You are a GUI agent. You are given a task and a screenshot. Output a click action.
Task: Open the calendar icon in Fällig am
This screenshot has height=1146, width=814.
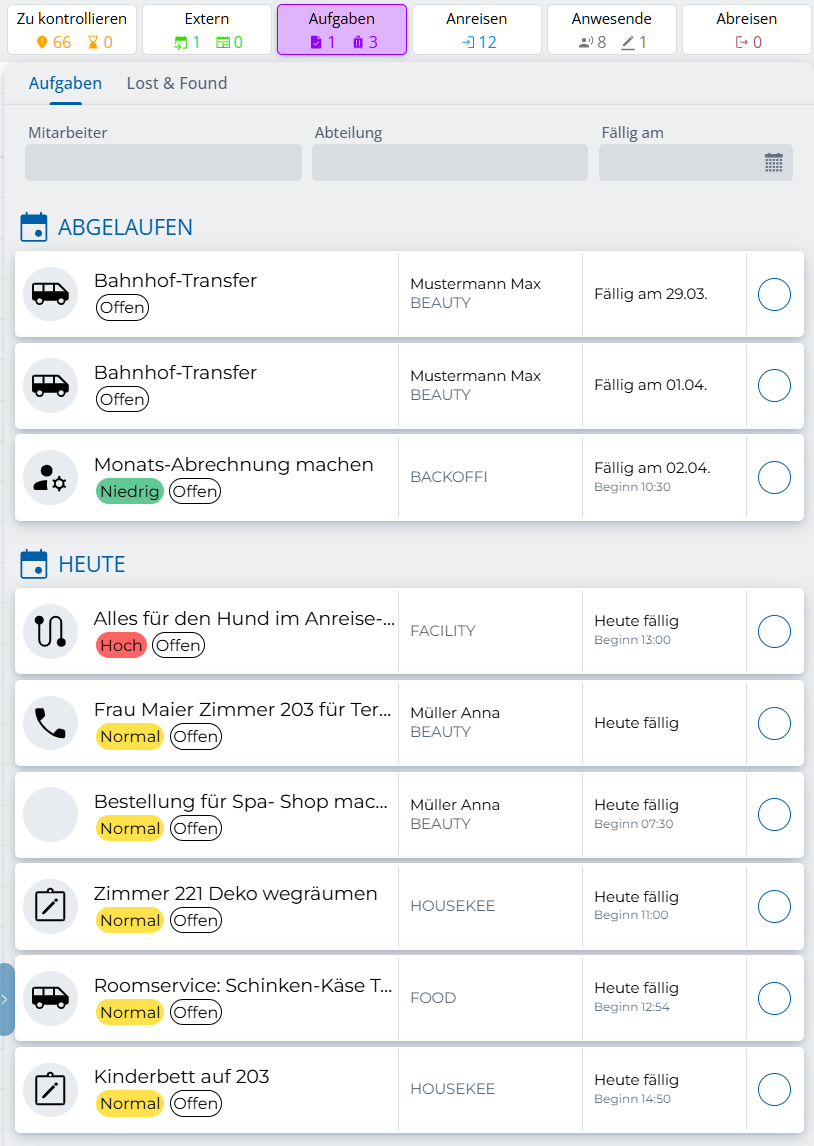click(x=773, y=163)
